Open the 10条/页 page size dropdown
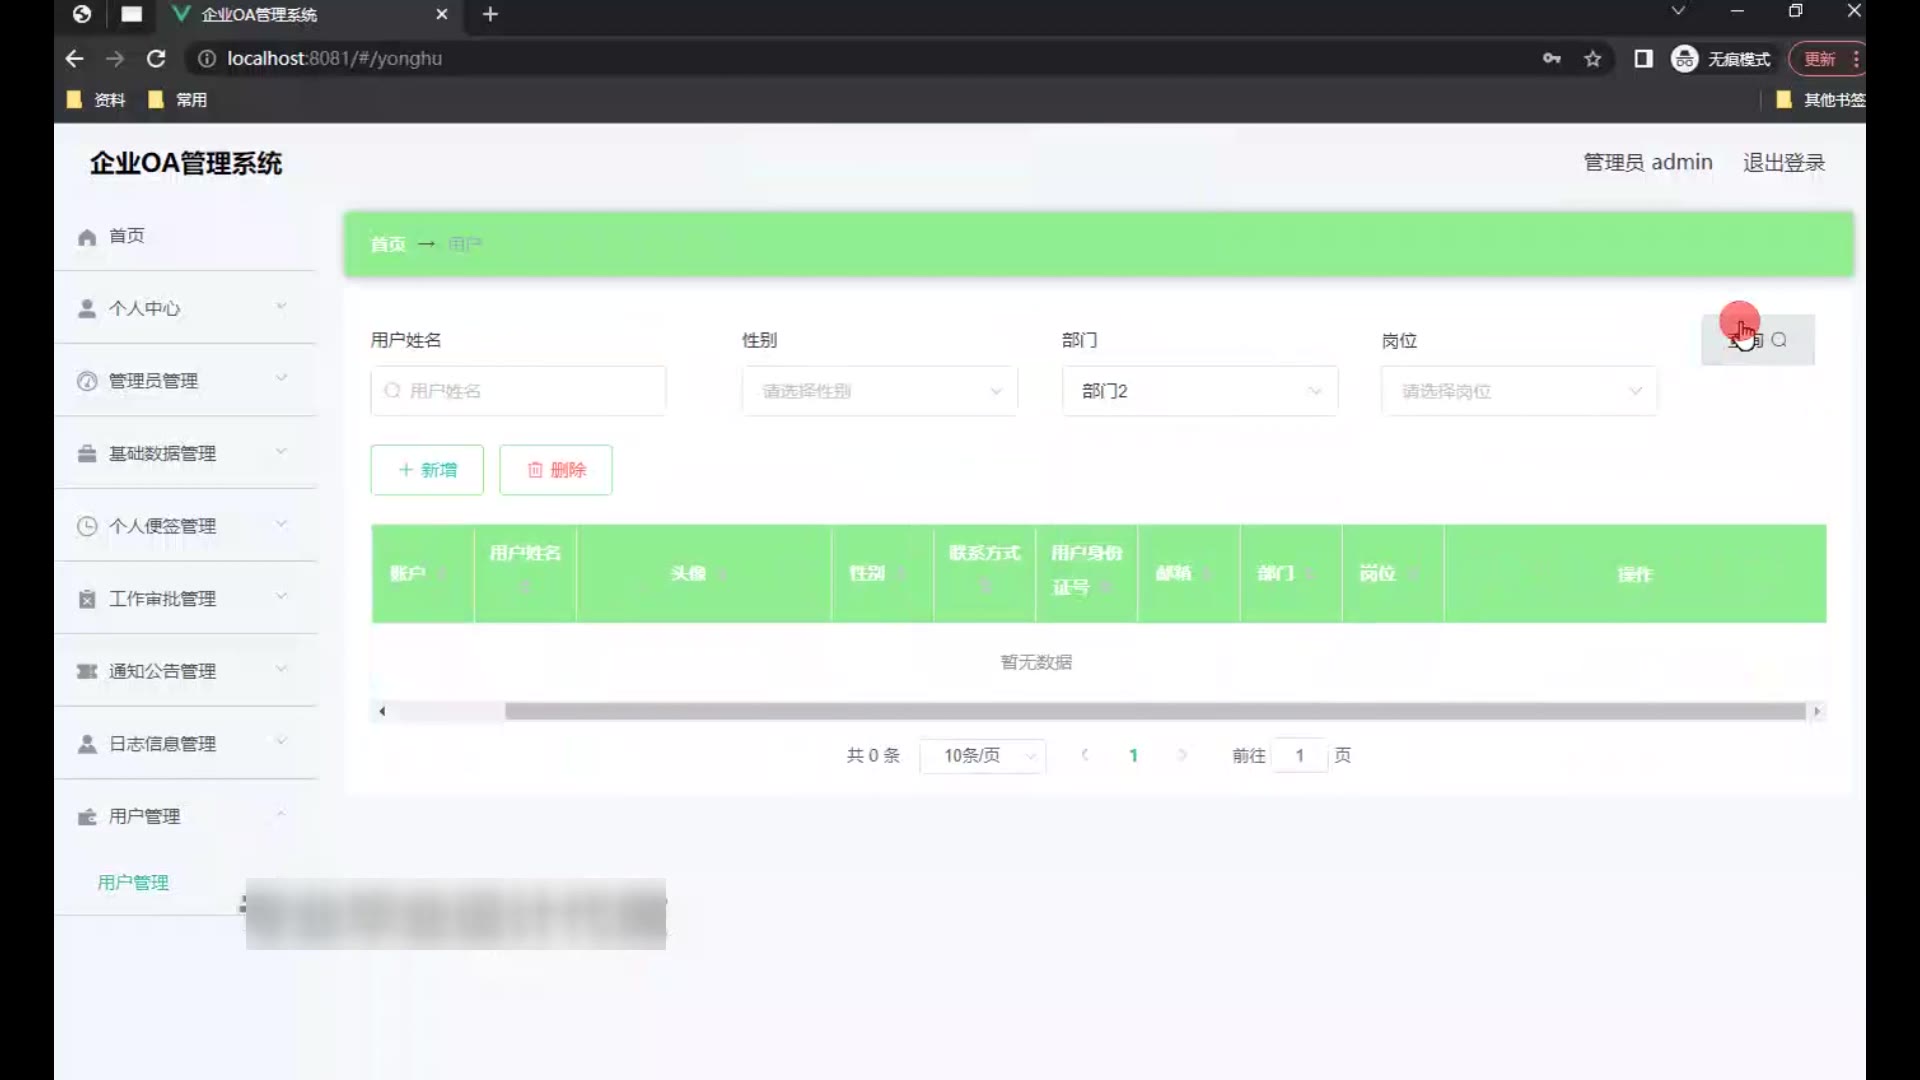 (983, 756)
